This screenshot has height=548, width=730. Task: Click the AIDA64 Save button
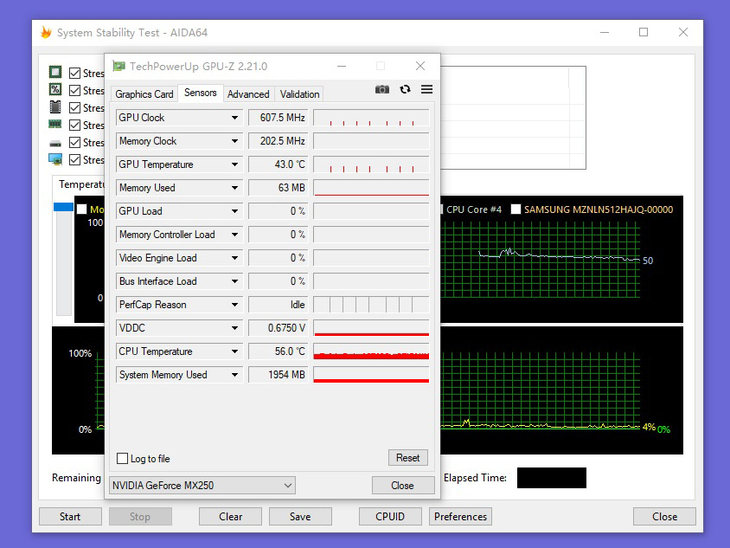coord(300,516)
